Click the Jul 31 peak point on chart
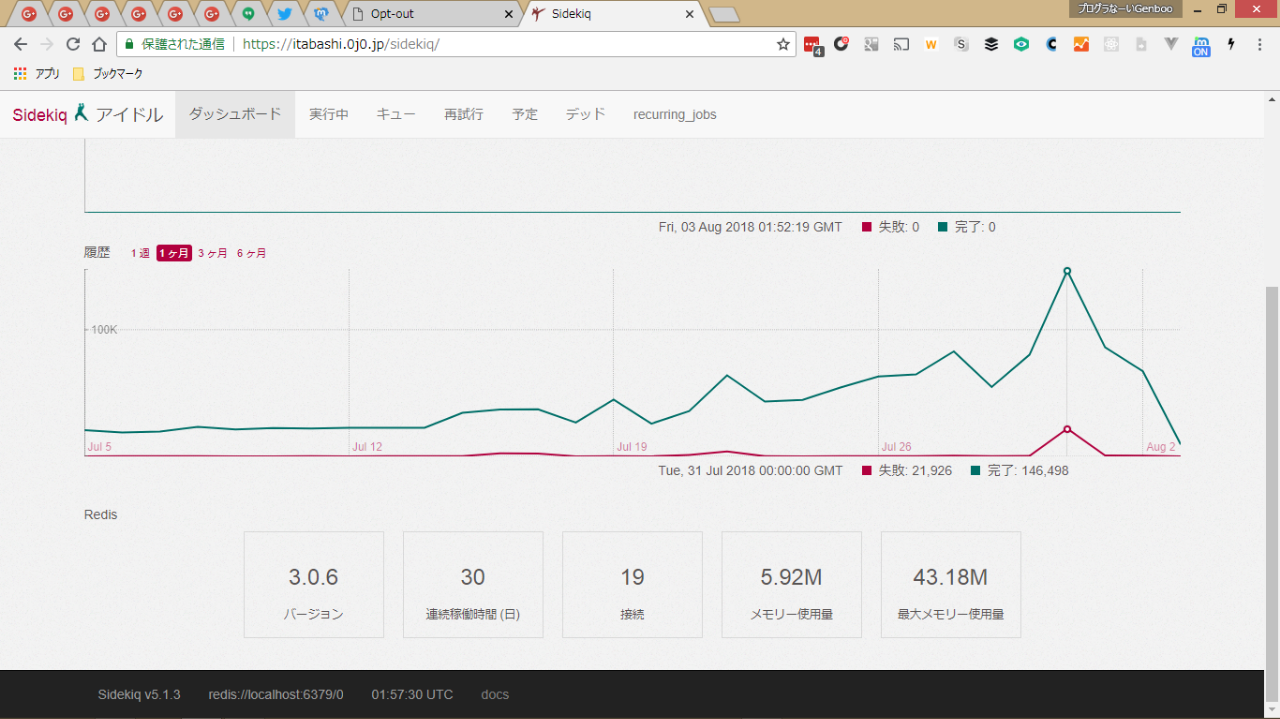 [1067, 271]
